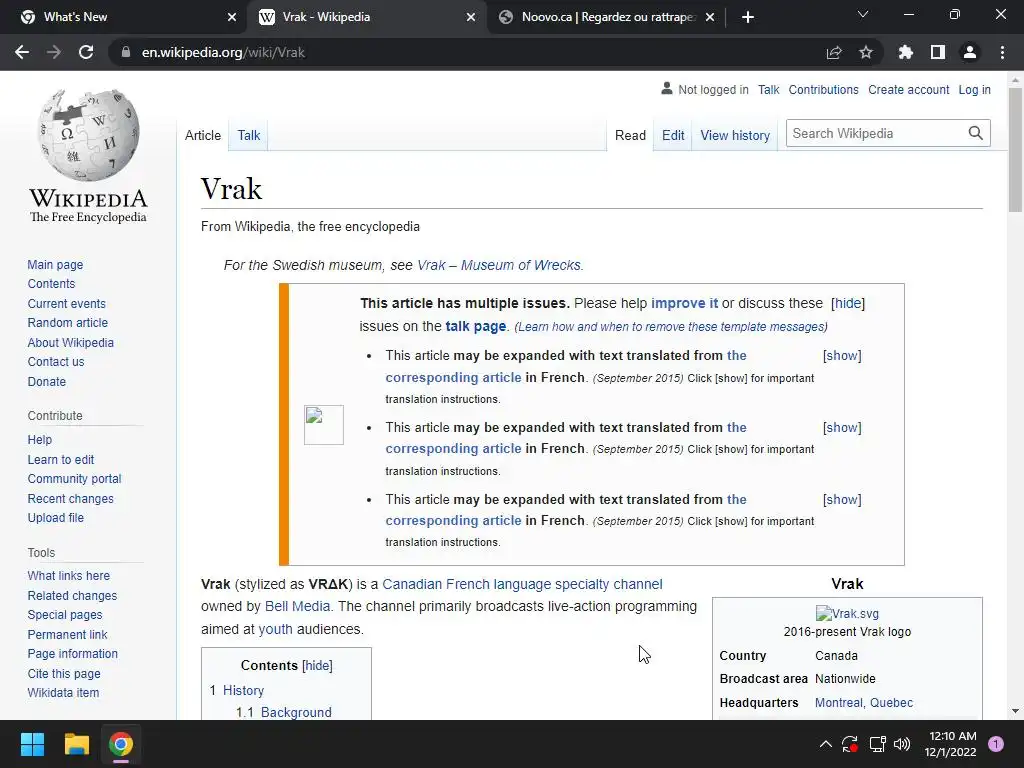The height and width of the screenshot is (768, 1024).
Task: Open File Explorer from the taskbar
Action: click(x=76, y=744)
